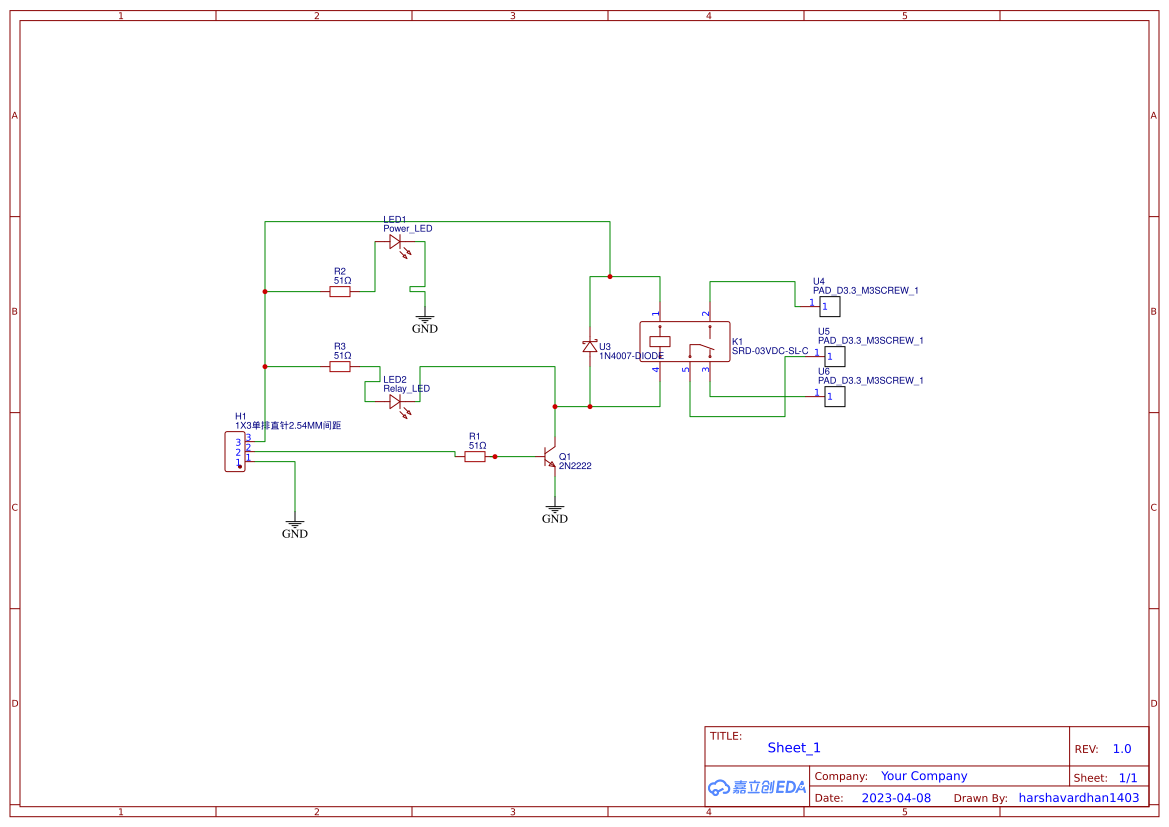Select resistor R1

click(x=473, y=455)
